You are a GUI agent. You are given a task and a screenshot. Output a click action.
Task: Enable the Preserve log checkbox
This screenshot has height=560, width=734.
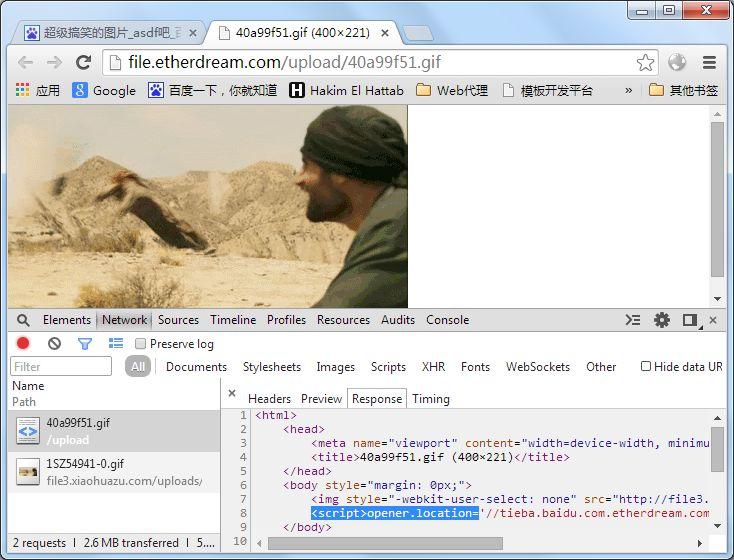point(140,344)
